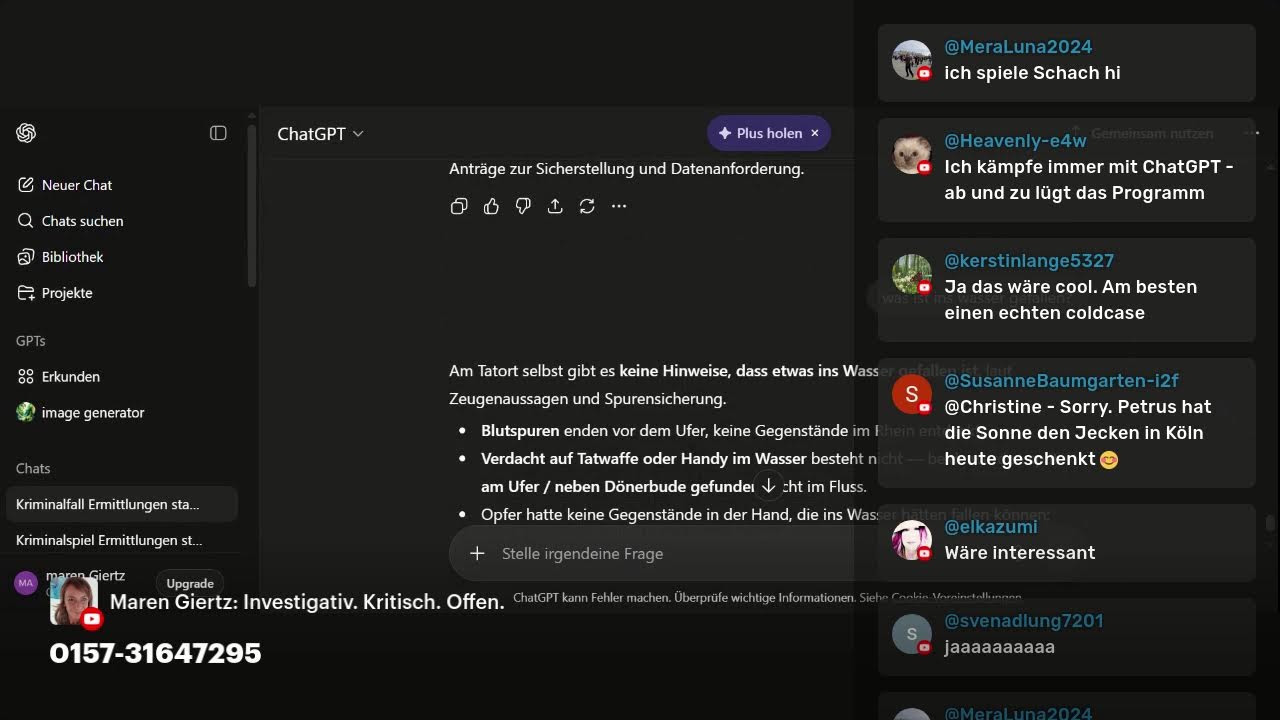The image size is (1280, 720).
Task: Click the avatar of @kerstinlange5327
Action: tap(912, 274)
